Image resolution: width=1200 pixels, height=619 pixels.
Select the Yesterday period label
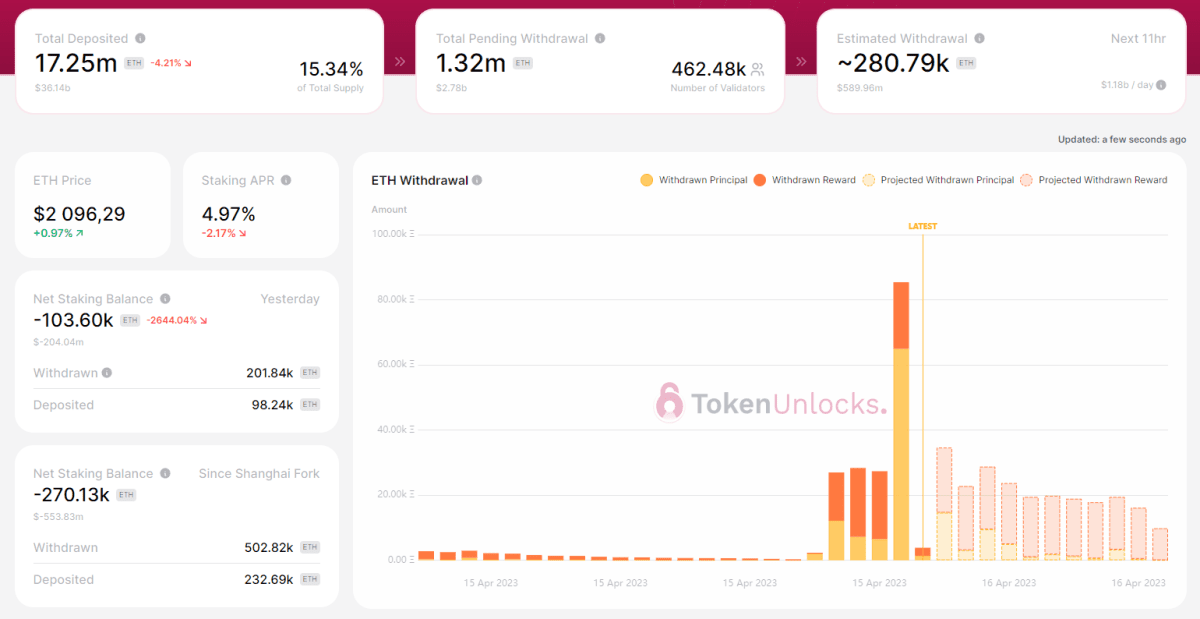[x=290, y=299]
